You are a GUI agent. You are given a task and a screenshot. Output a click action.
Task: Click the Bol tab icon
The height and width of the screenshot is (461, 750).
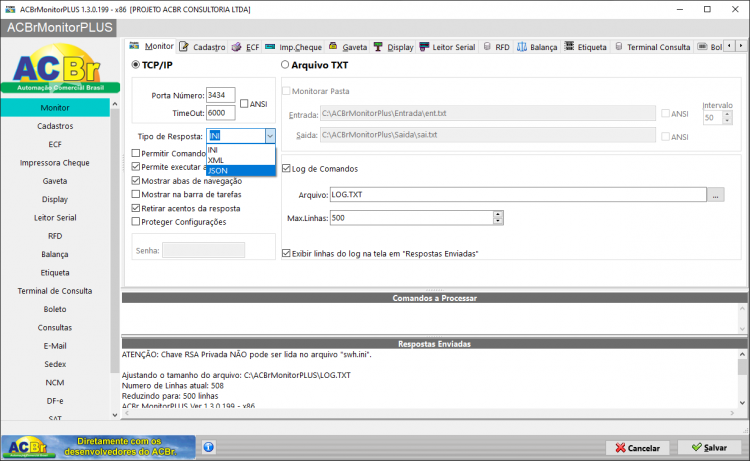pyautogui.click(x=702, y=46)
